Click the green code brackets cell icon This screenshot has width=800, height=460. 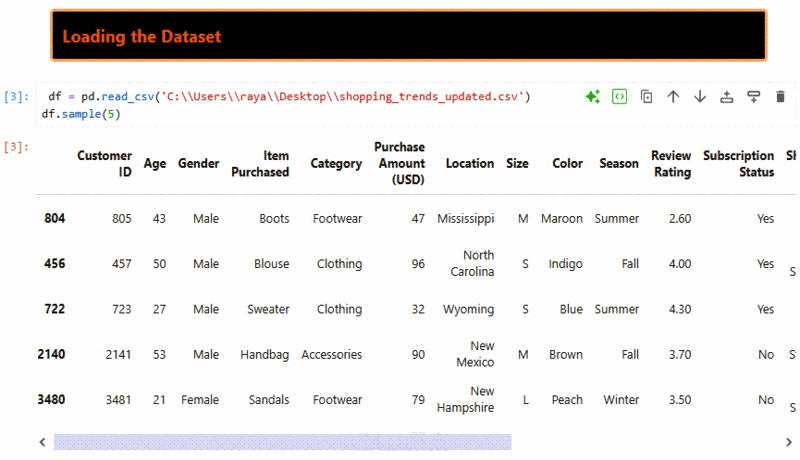coord(620,97)
